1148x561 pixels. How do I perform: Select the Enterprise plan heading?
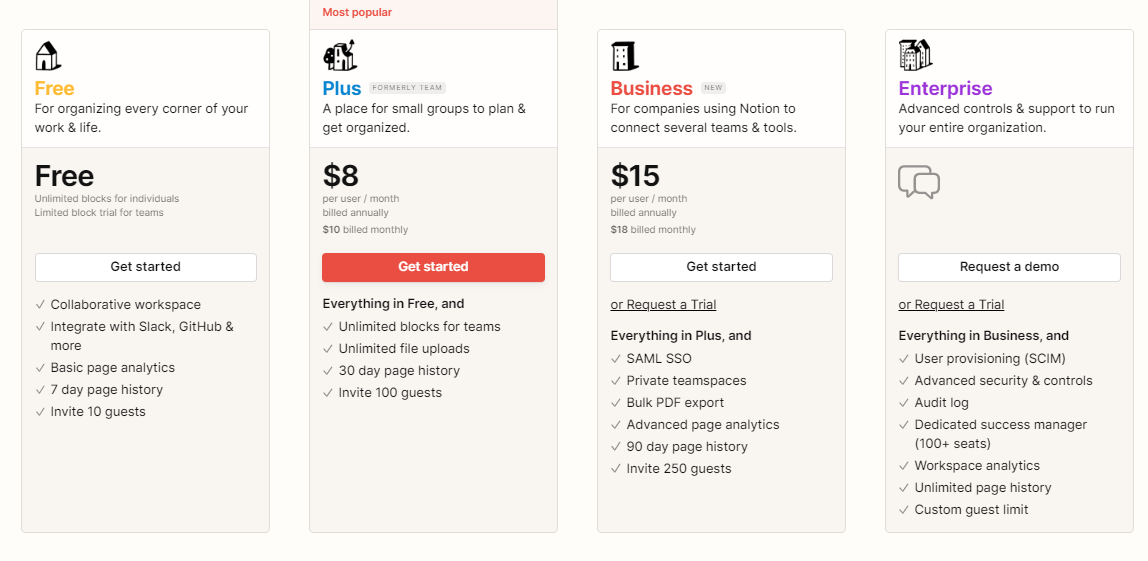(x=945, y=89)
